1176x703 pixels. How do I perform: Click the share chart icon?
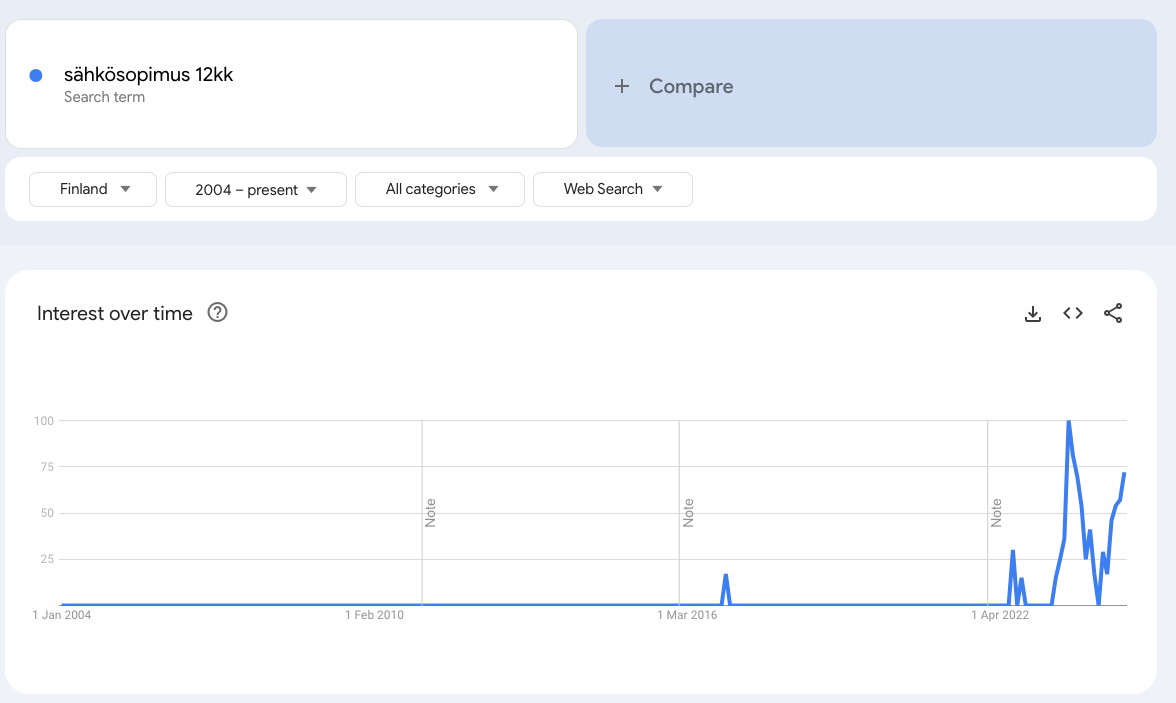(x=1113, y=314)
